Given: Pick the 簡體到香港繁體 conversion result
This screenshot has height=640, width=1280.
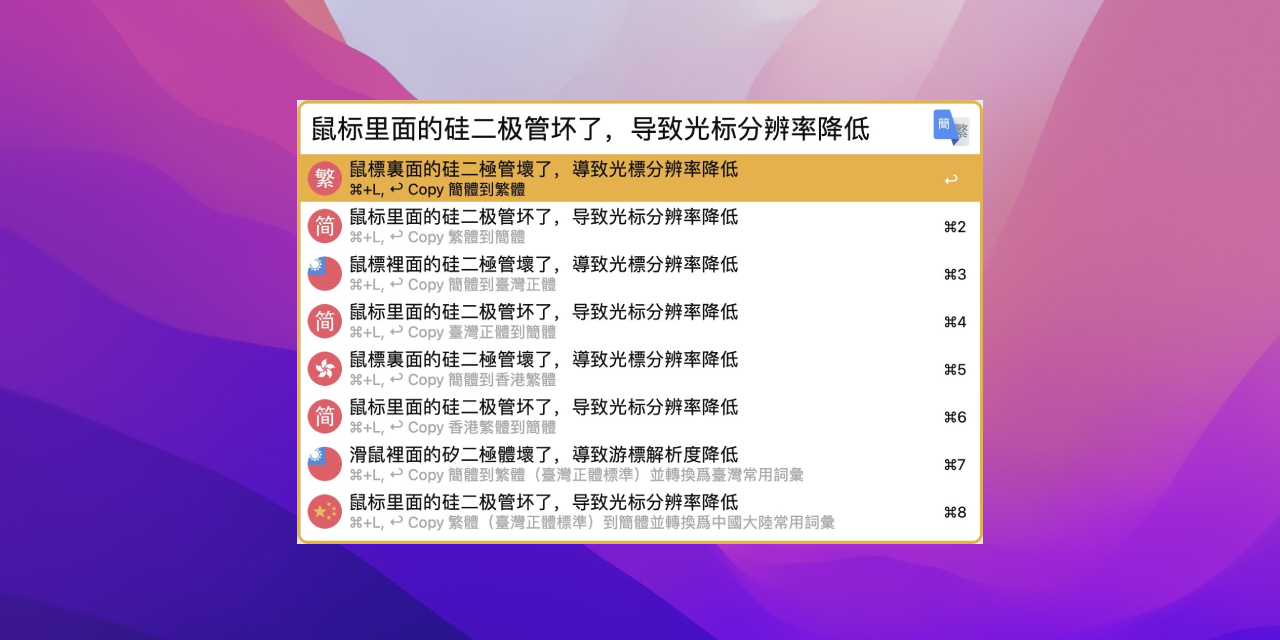Looking at the screenshot, I should 640,369.
